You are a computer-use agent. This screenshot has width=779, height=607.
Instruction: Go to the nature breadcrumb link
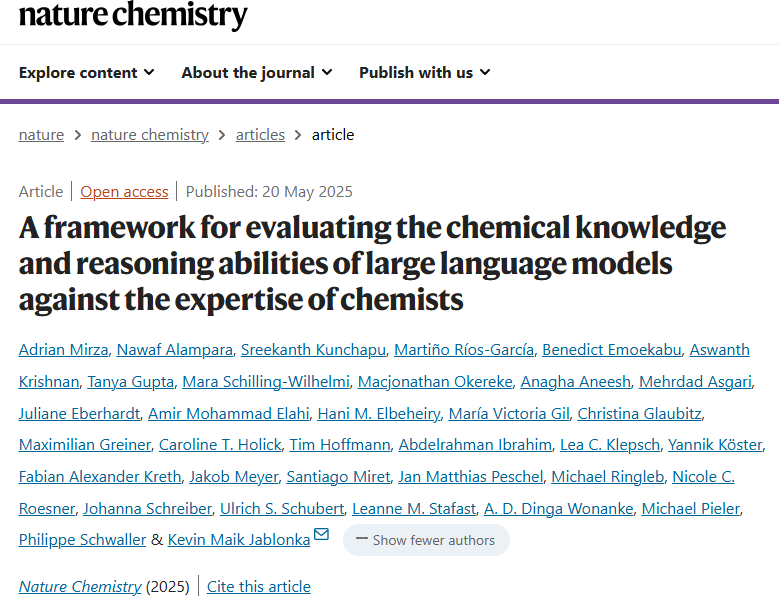(41, 135)
